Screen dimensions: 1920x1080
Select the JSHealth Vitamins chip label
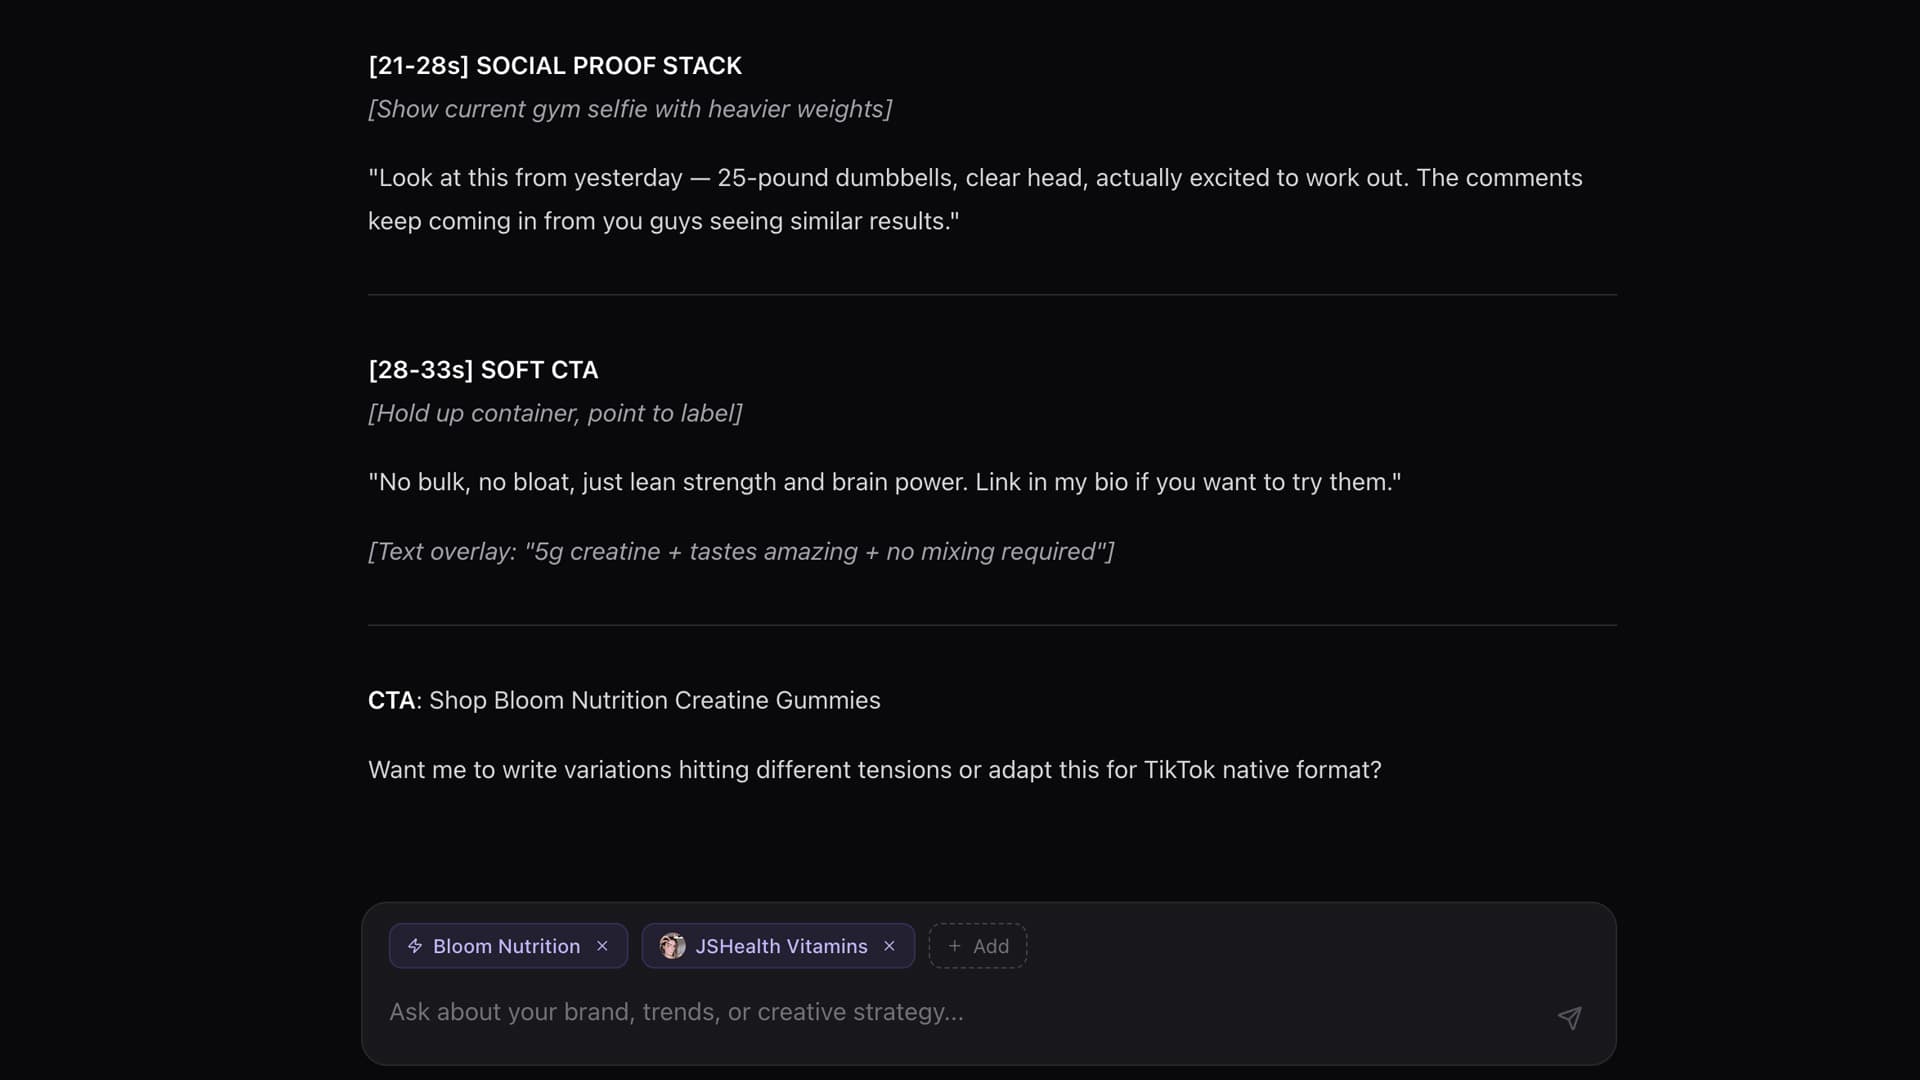click(781, 946)
